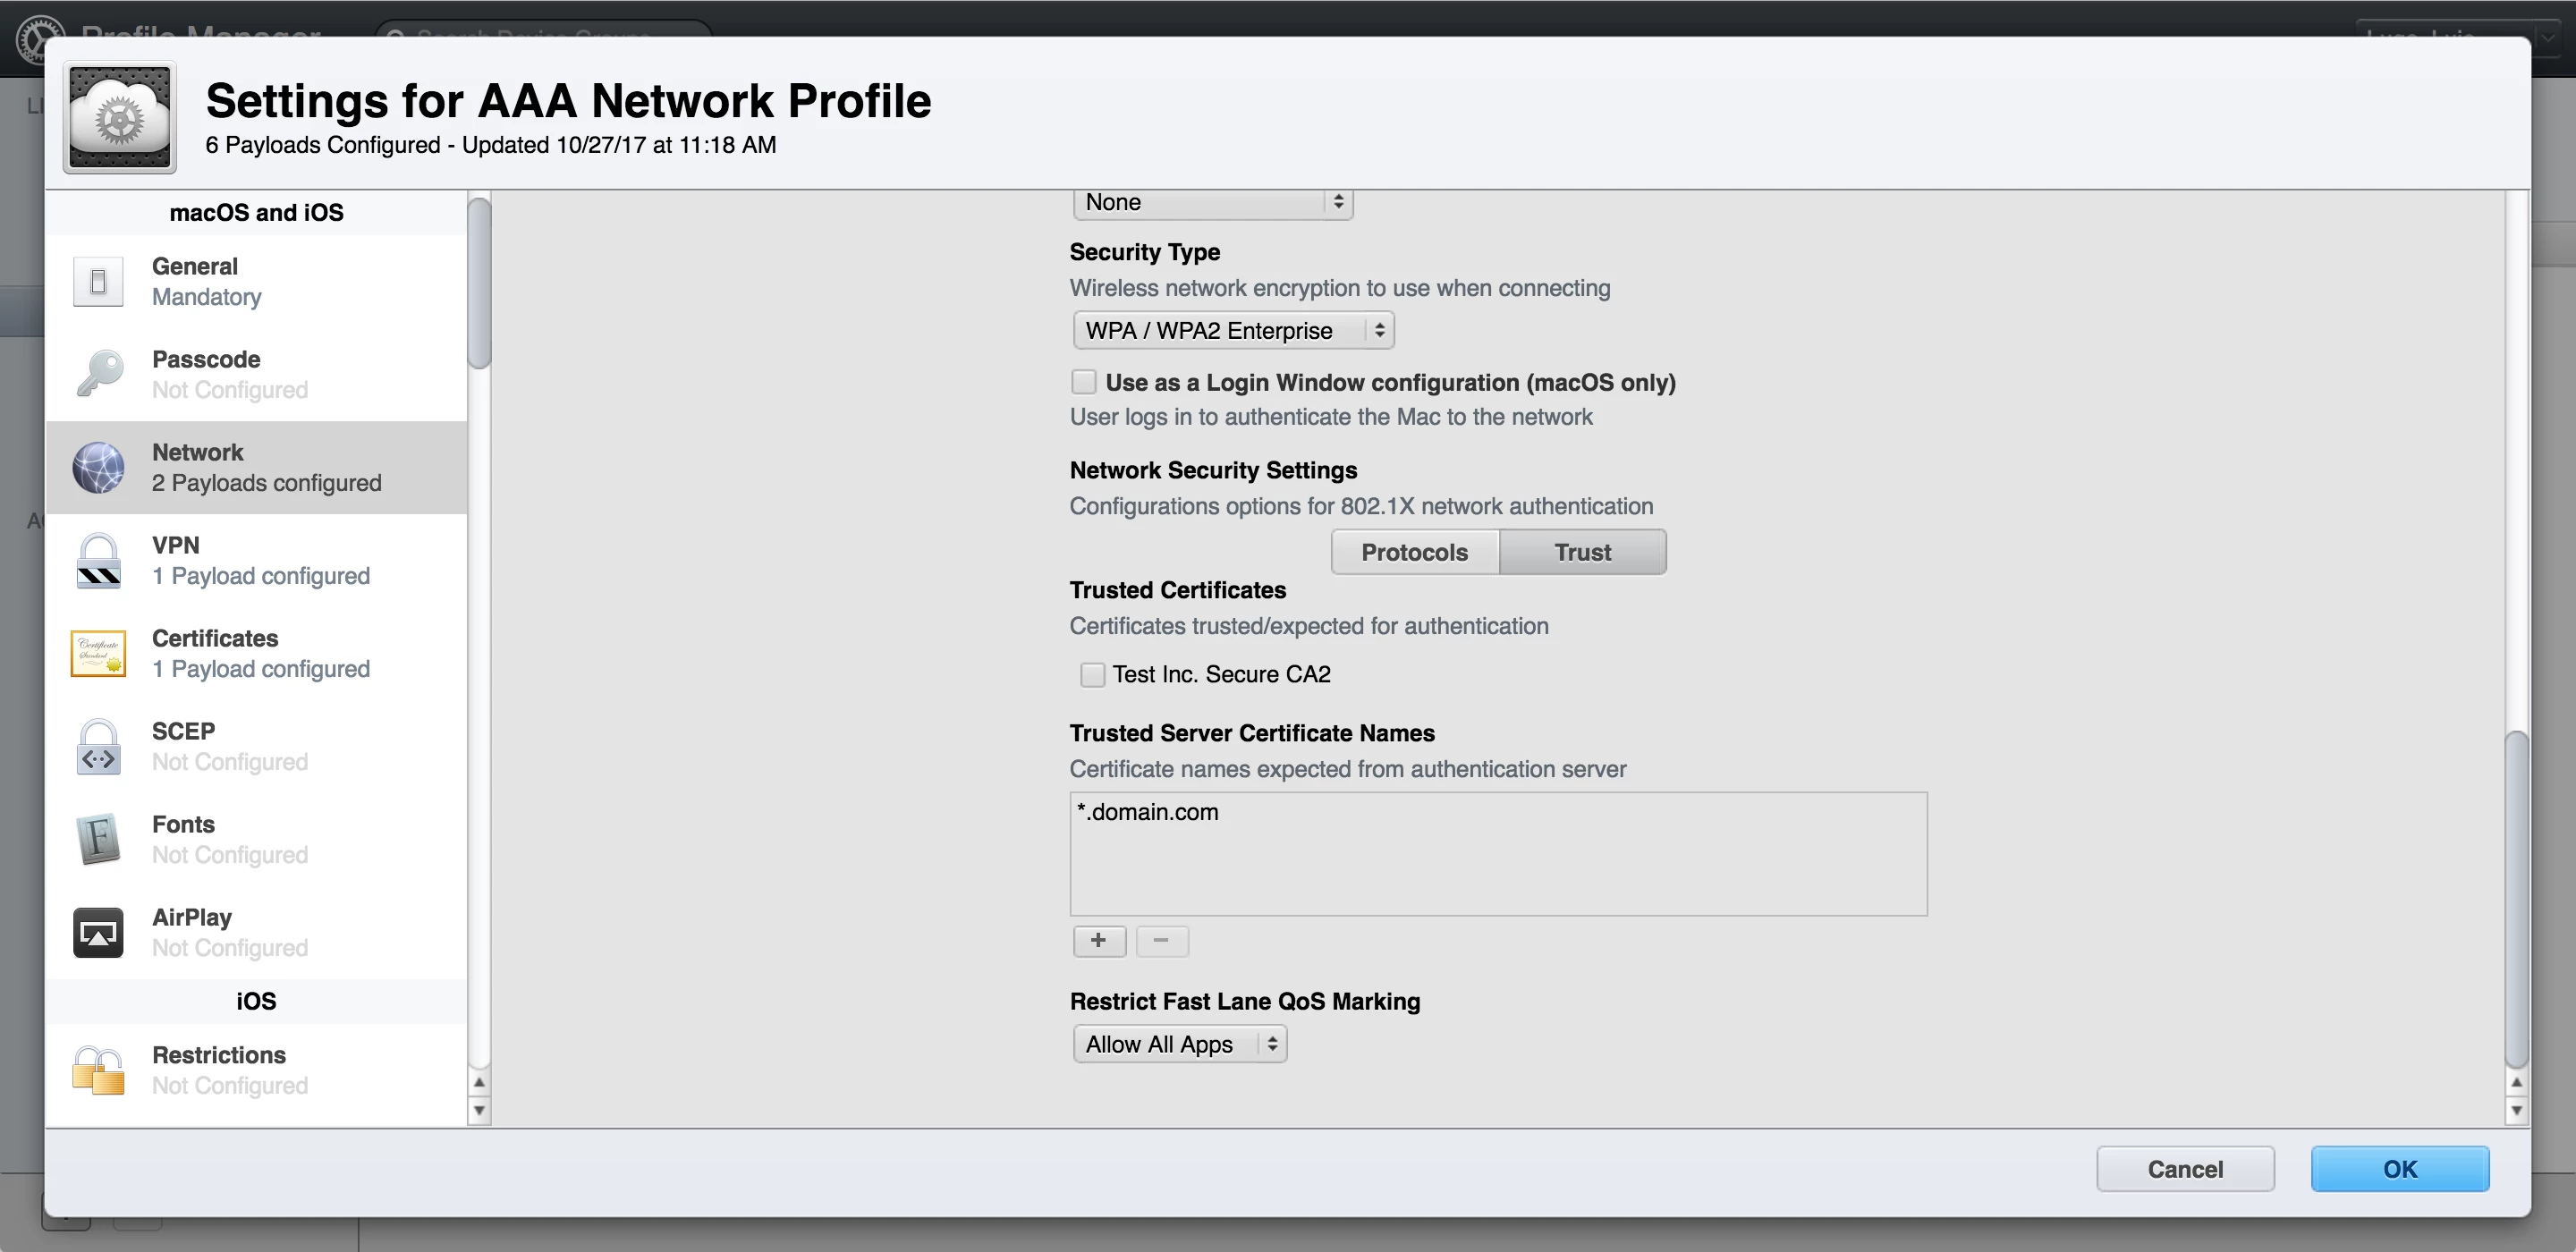
Task: Click the Cancel button
Action: pos(2184,1169)
